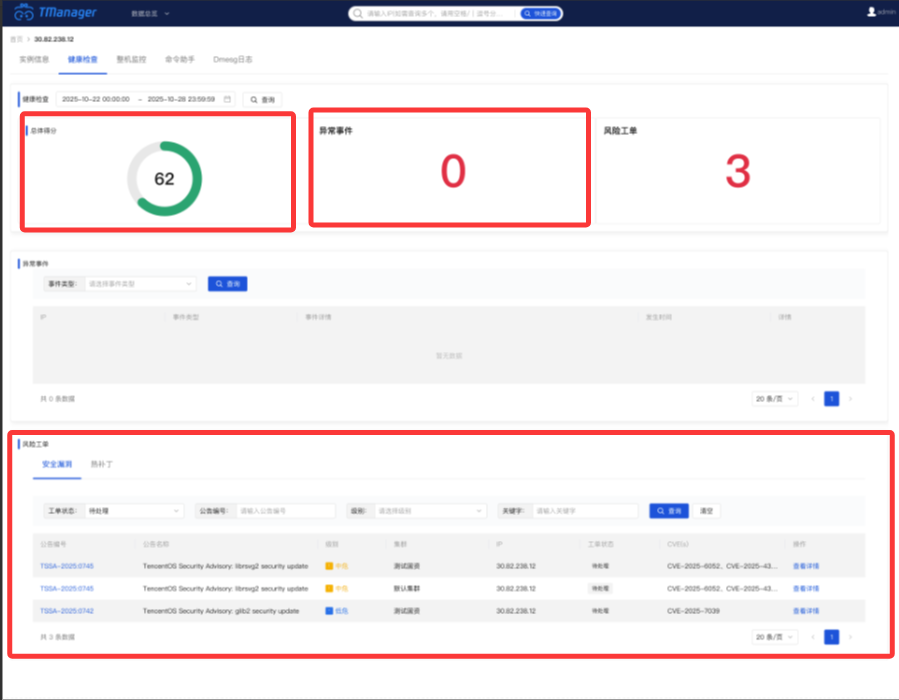Open 20 条/页 page size in 风险工单
The width and height of the screenshot is (899, 700).
tap(775, 637)
